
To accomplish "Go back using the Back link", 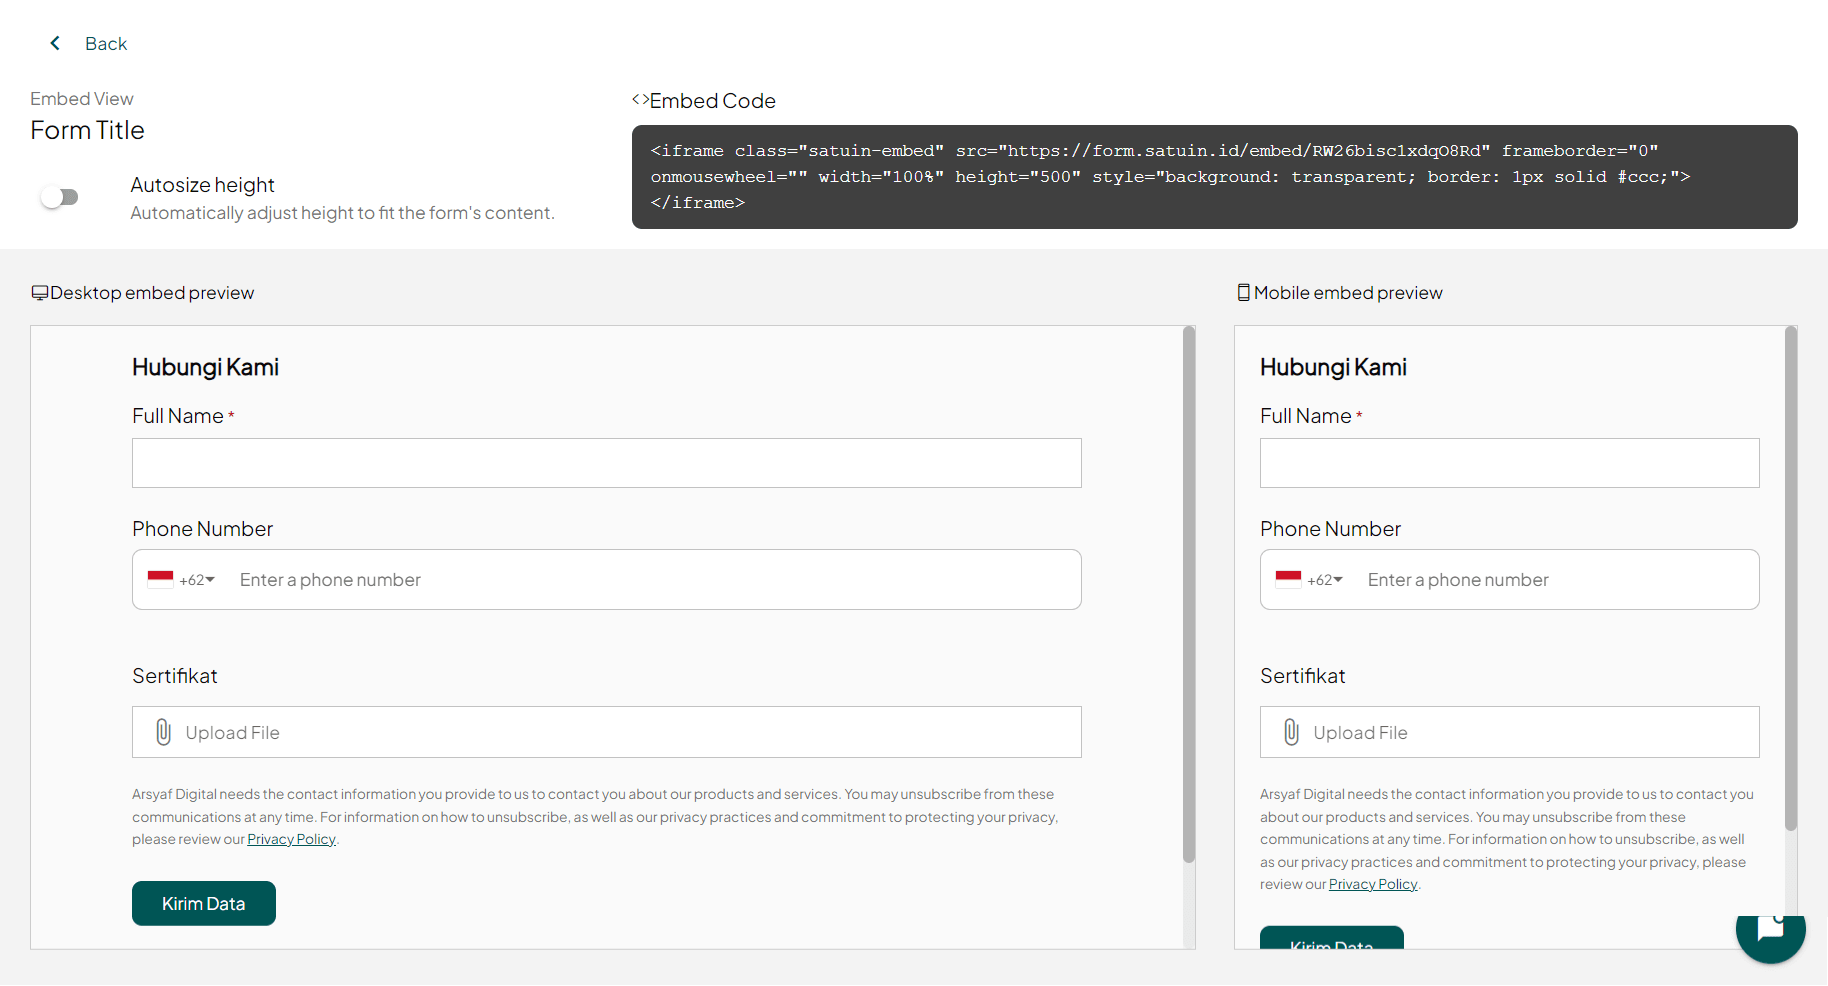I will click(x=106, y=44).
